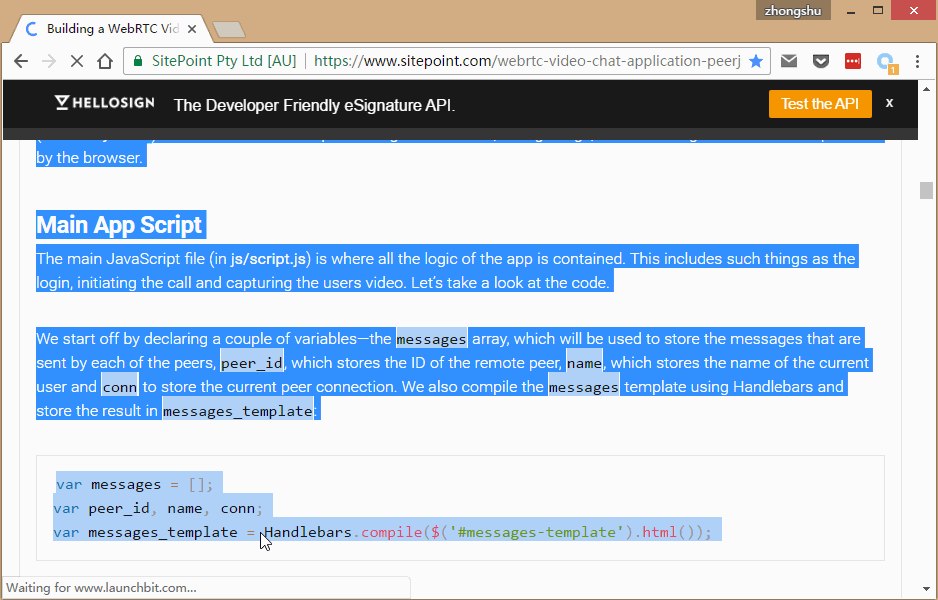Viewport: 938px width, 600px height.
Task: Click the Test the API button
Action: pos(820,104)
